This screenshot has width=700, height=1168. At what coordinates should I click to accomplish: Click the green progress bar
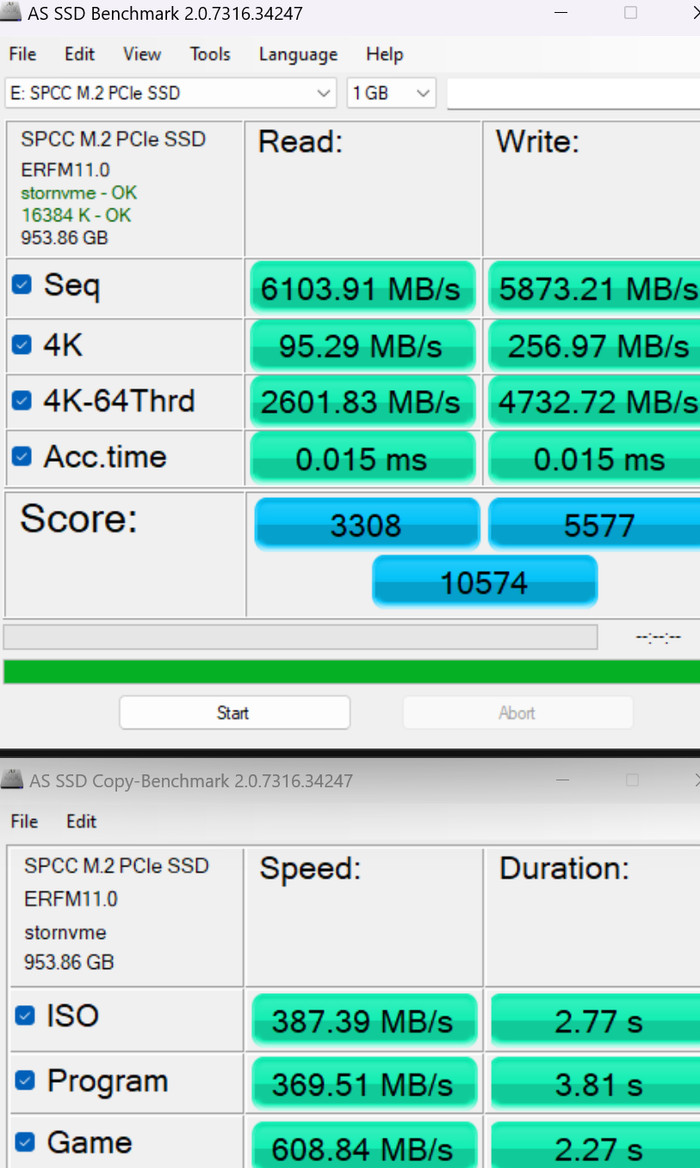point(350,672)
